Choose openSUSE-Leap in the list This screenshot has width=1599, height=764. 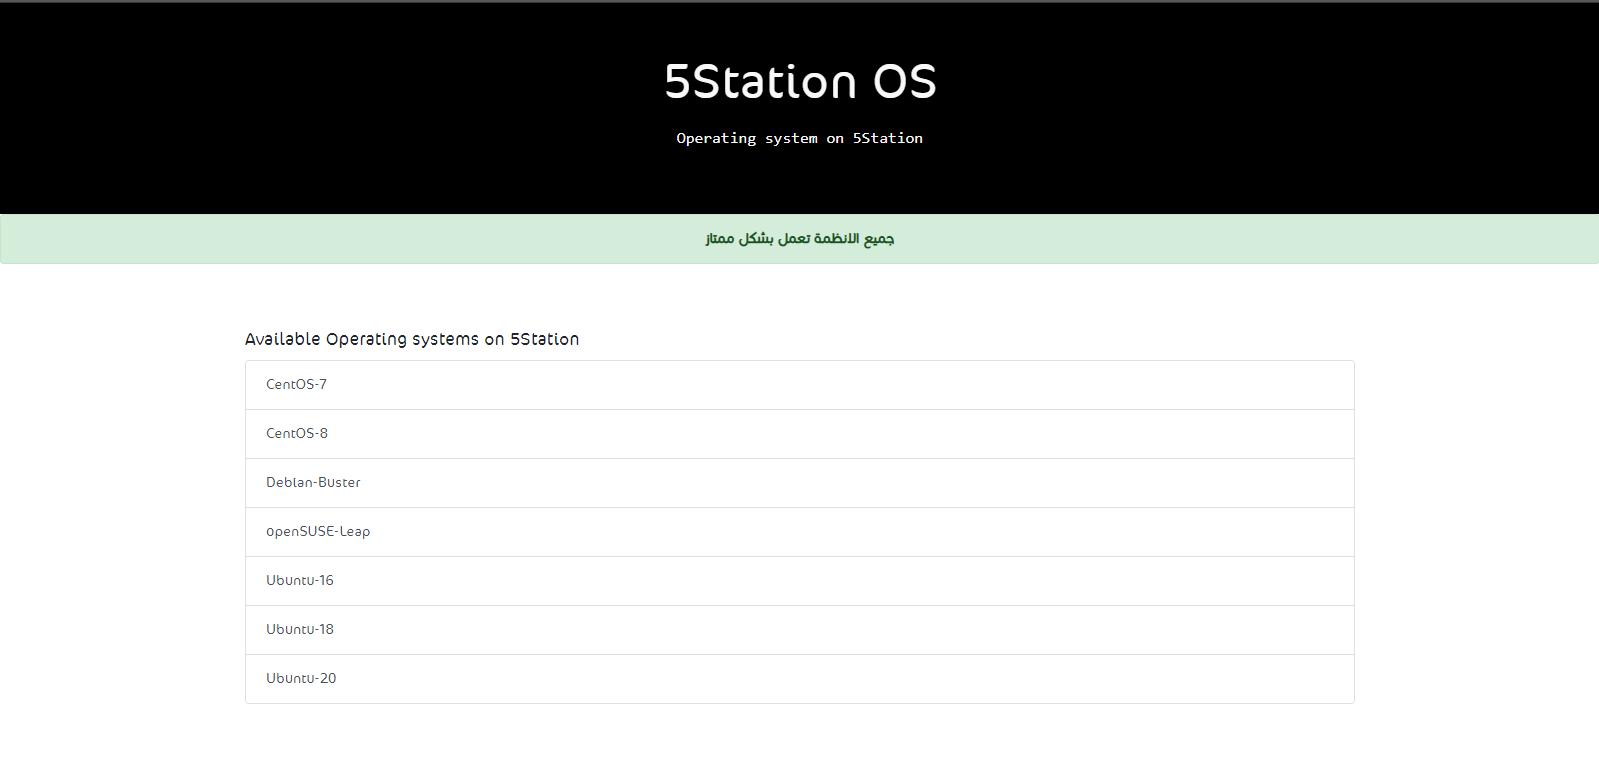click(x=318, y=532)
